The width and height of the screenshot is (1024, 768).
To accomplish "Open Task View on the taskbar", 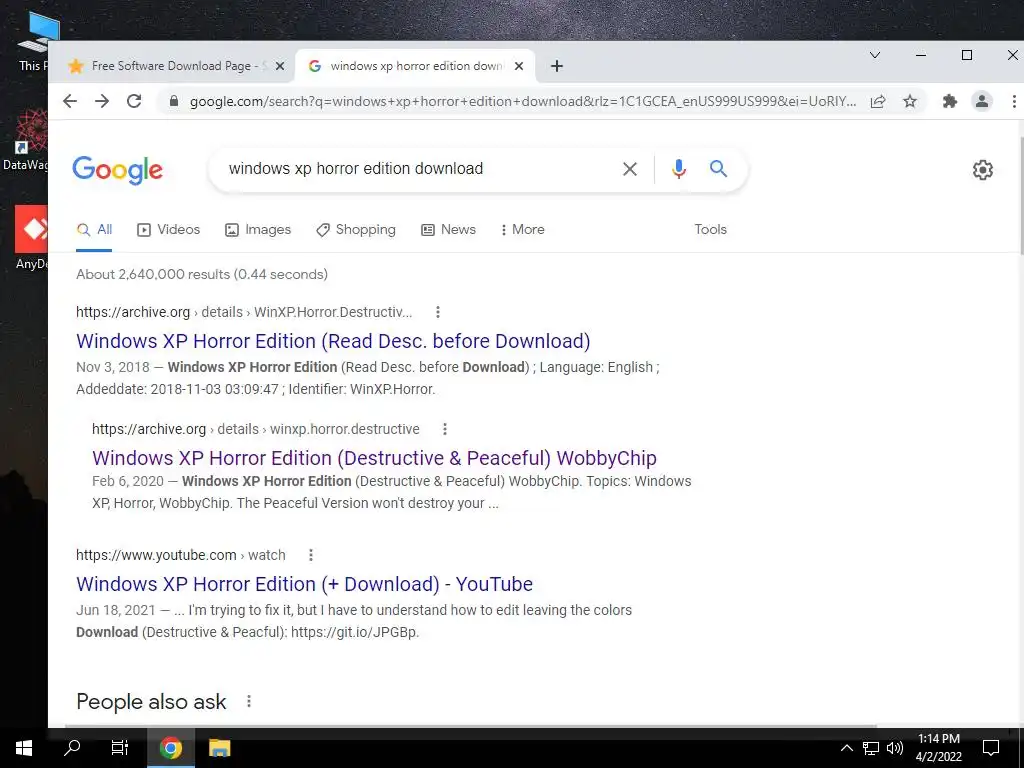I will click(x=120, y=748).
